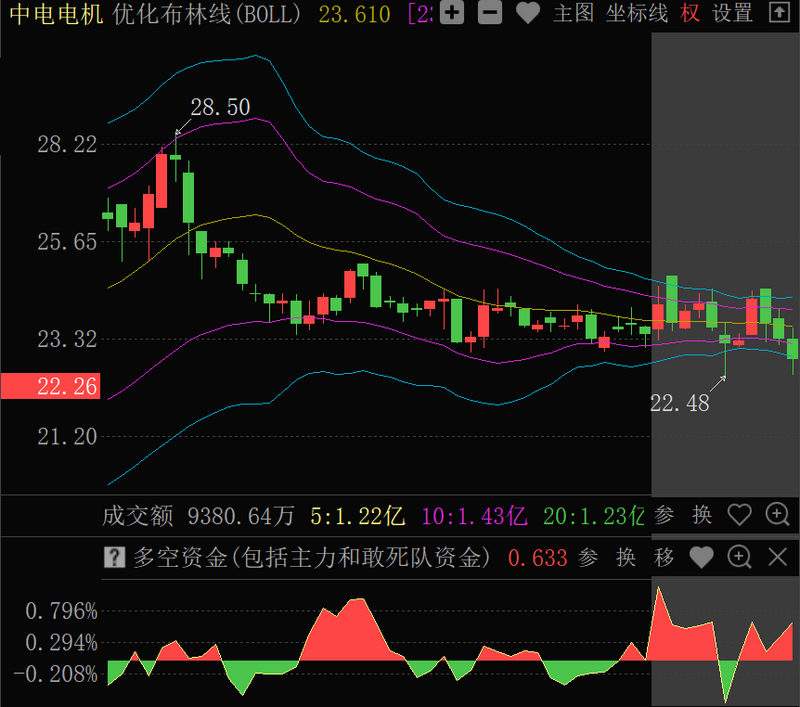Click the 21.20 price axis label
This screenshot has height=707, width=800.
click(67, 437)
